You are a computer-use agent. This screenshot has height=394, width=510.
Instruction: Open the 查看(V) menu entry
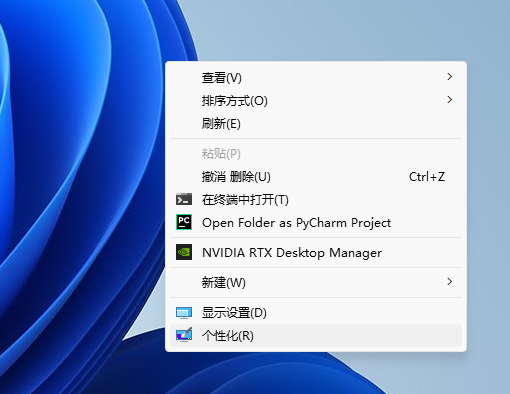tap(316, 77)
